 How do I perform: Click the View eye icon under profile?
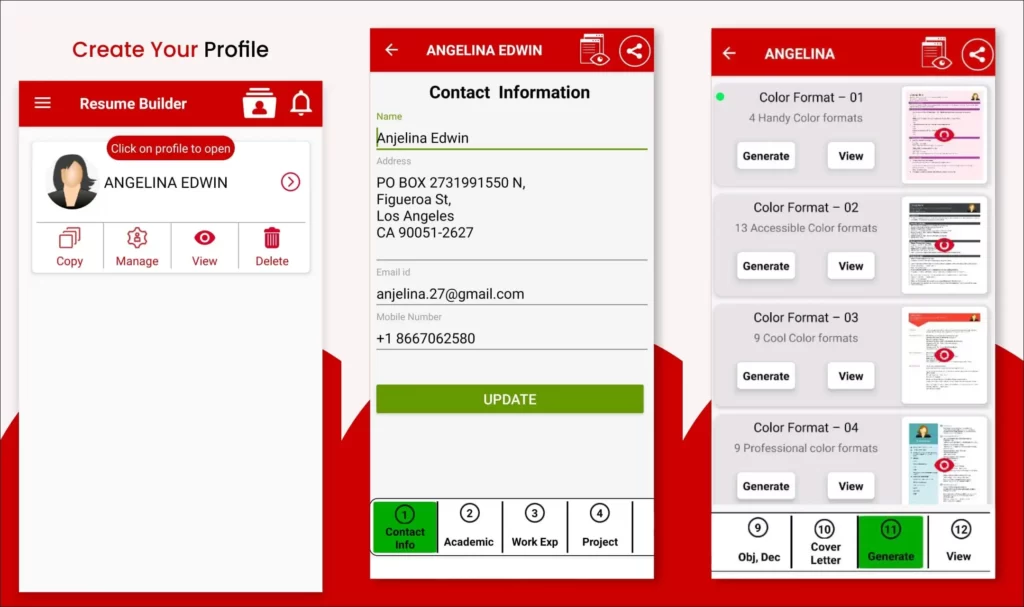click(x=204, y=238)
